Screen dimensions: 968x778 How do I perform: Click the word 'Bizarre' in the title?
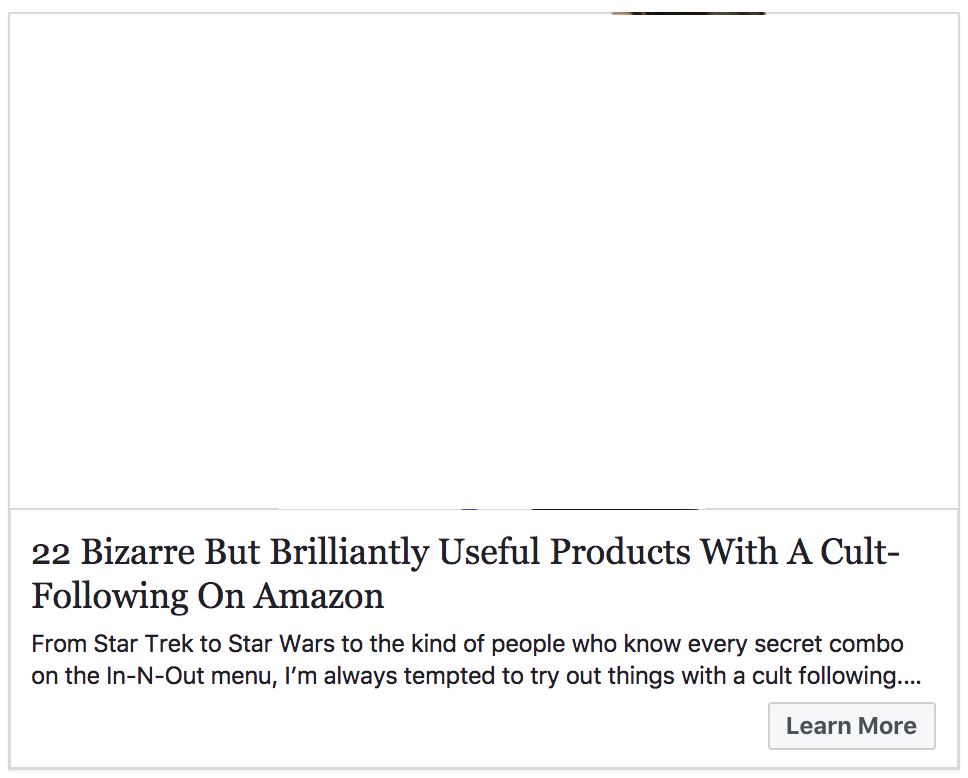138,551
